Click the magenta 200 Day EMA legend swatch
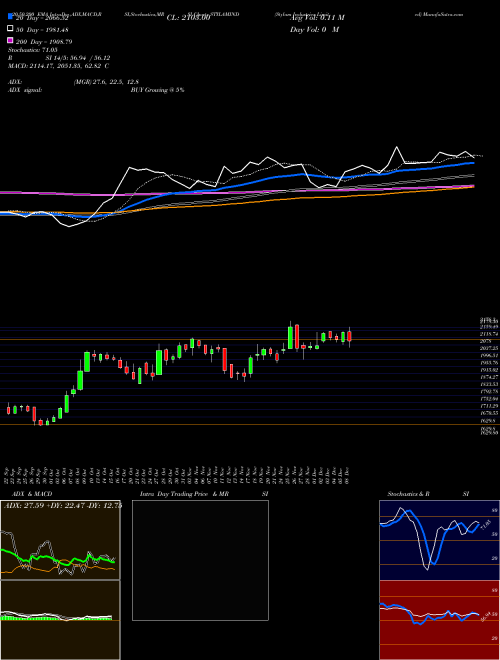The width and height of the screenshot is (500, 660). click(x=10, y=40)
